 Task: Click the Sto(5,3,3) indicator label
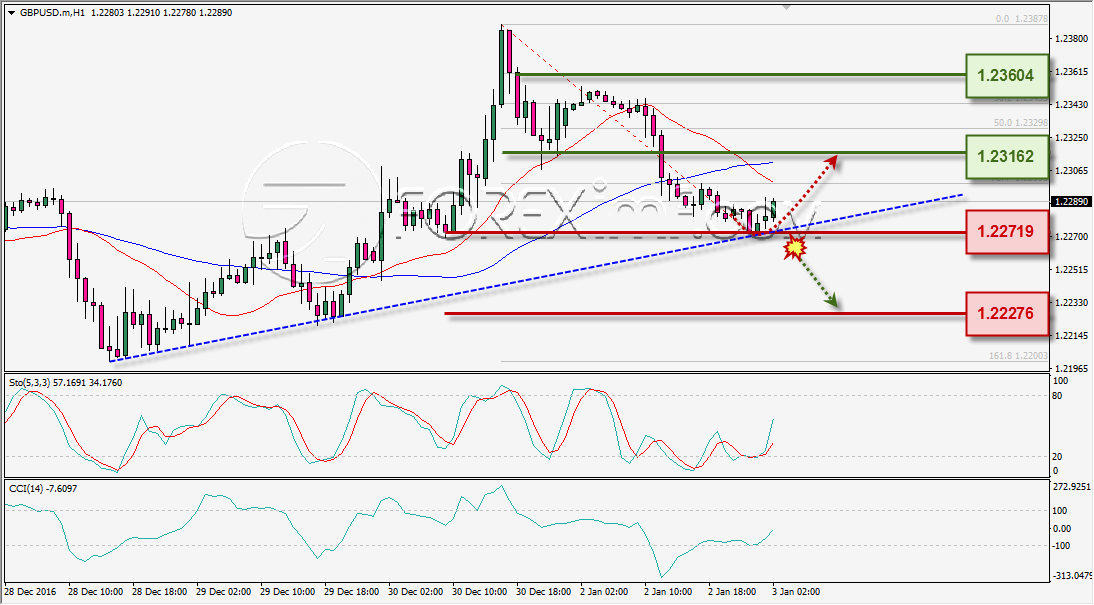pyautogui.click(x=27, y=382)
